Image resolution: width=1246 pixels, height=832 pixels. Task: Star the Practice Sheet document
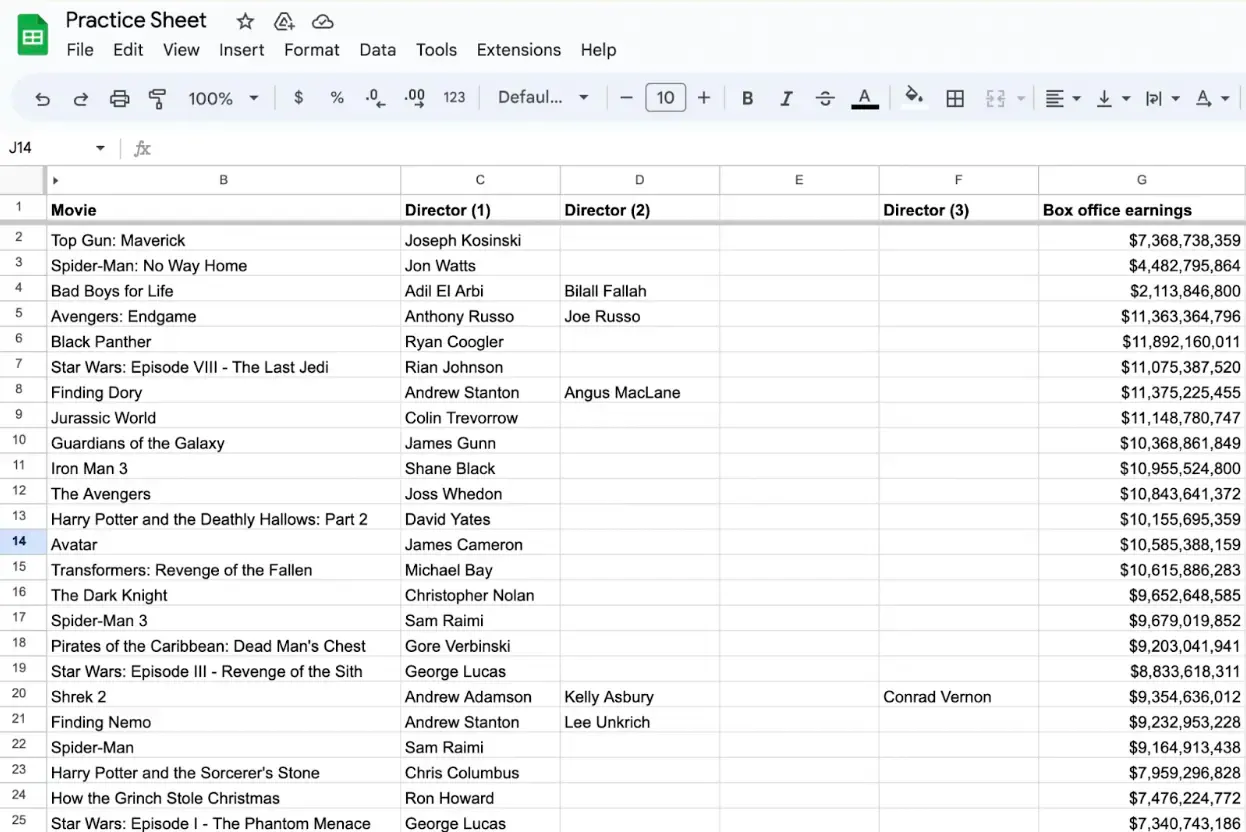coord(245,21)
